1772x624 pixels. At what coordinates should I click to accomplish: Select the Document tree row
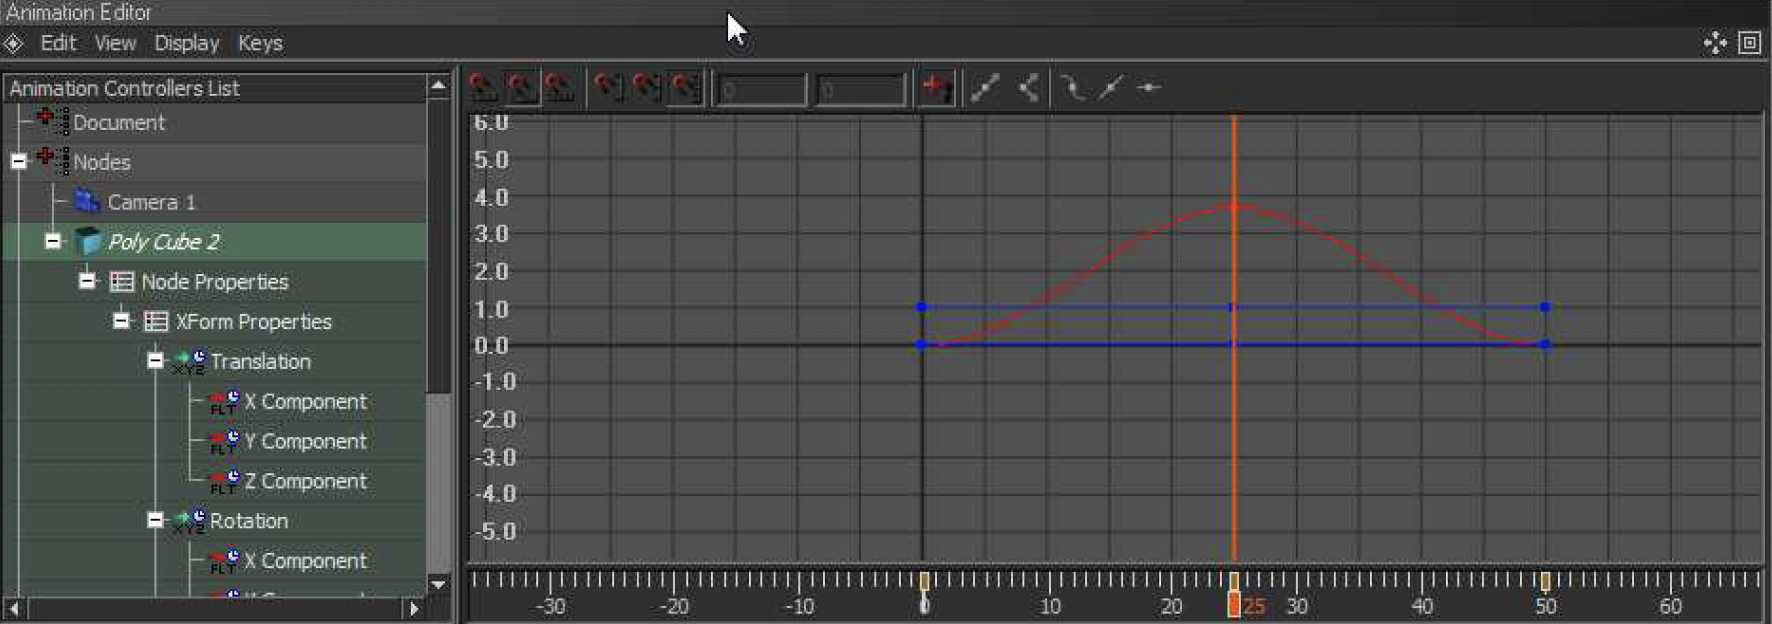(x=215, y=122)
